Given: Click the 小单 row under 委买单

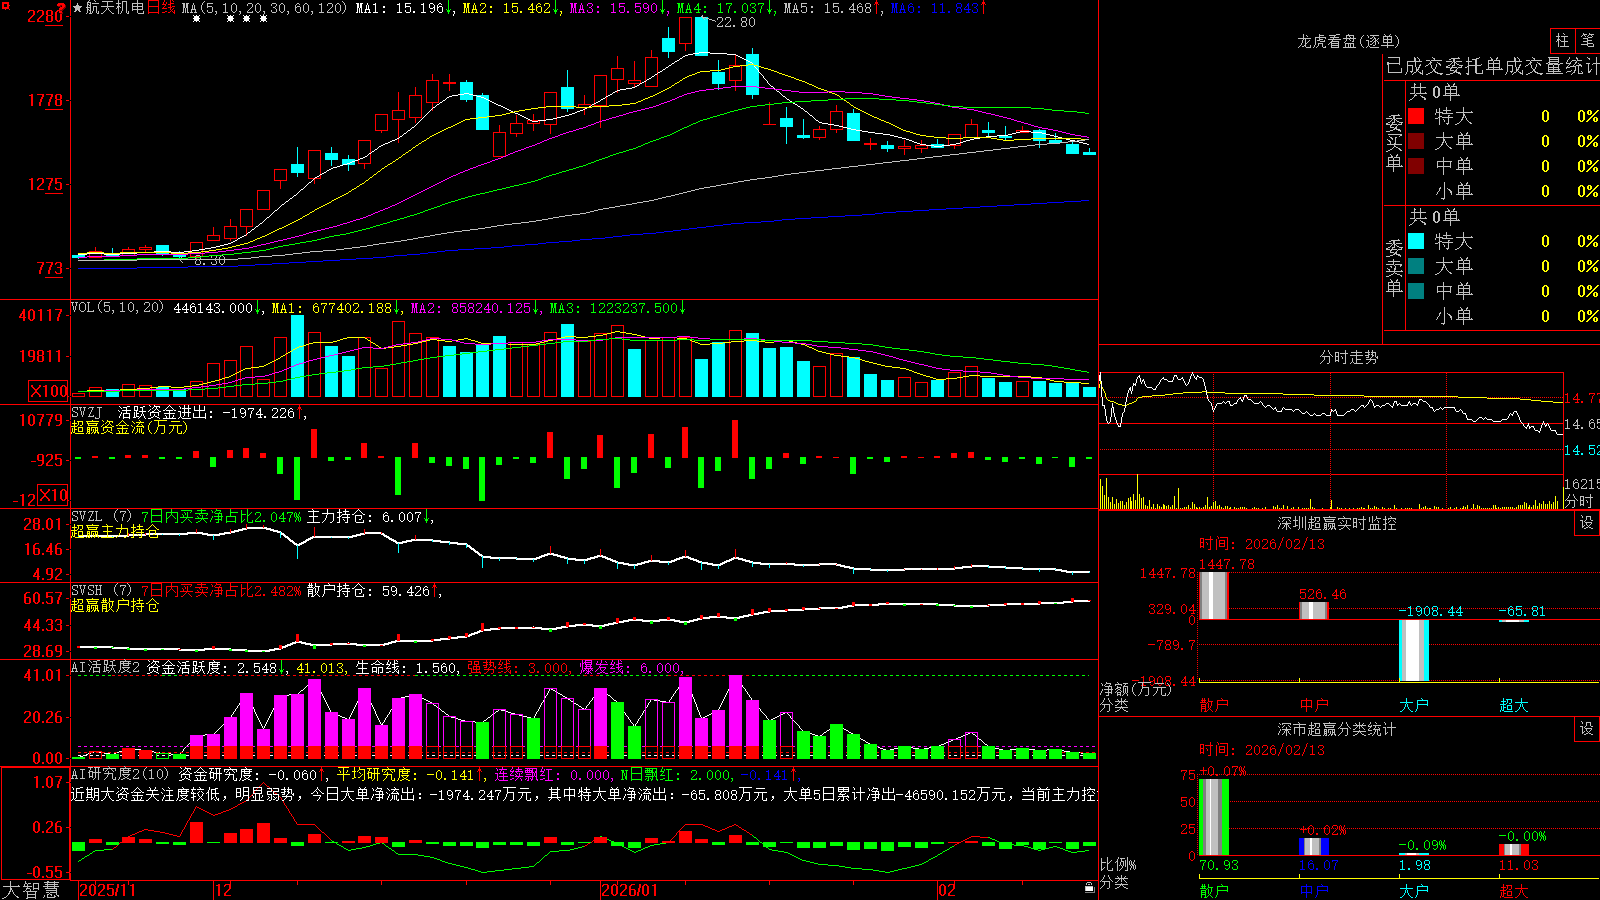Looking at the screenshot, I should [1503, 191].
